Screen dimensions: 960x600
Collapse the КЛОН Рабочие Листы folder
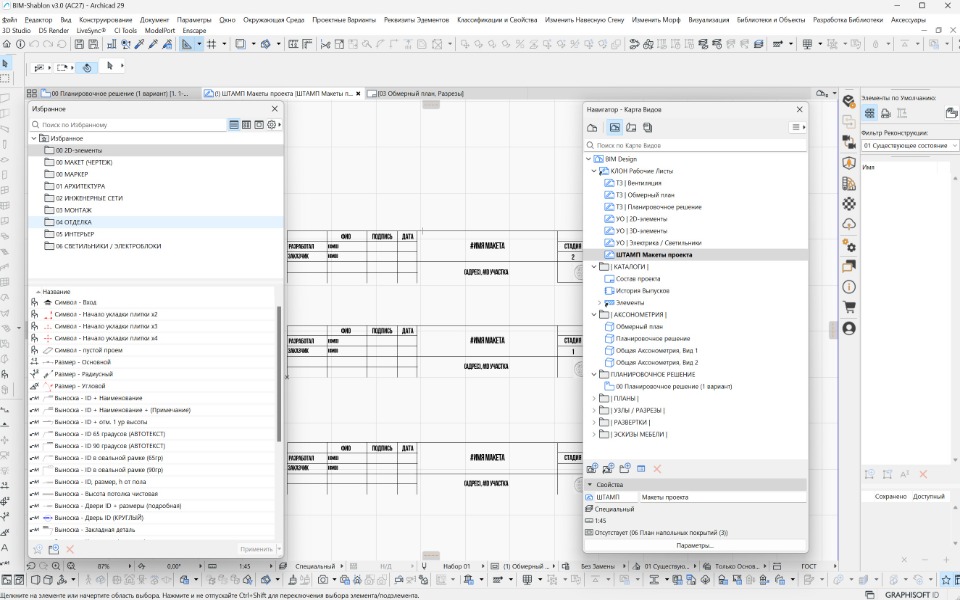[x=594, y=171]
